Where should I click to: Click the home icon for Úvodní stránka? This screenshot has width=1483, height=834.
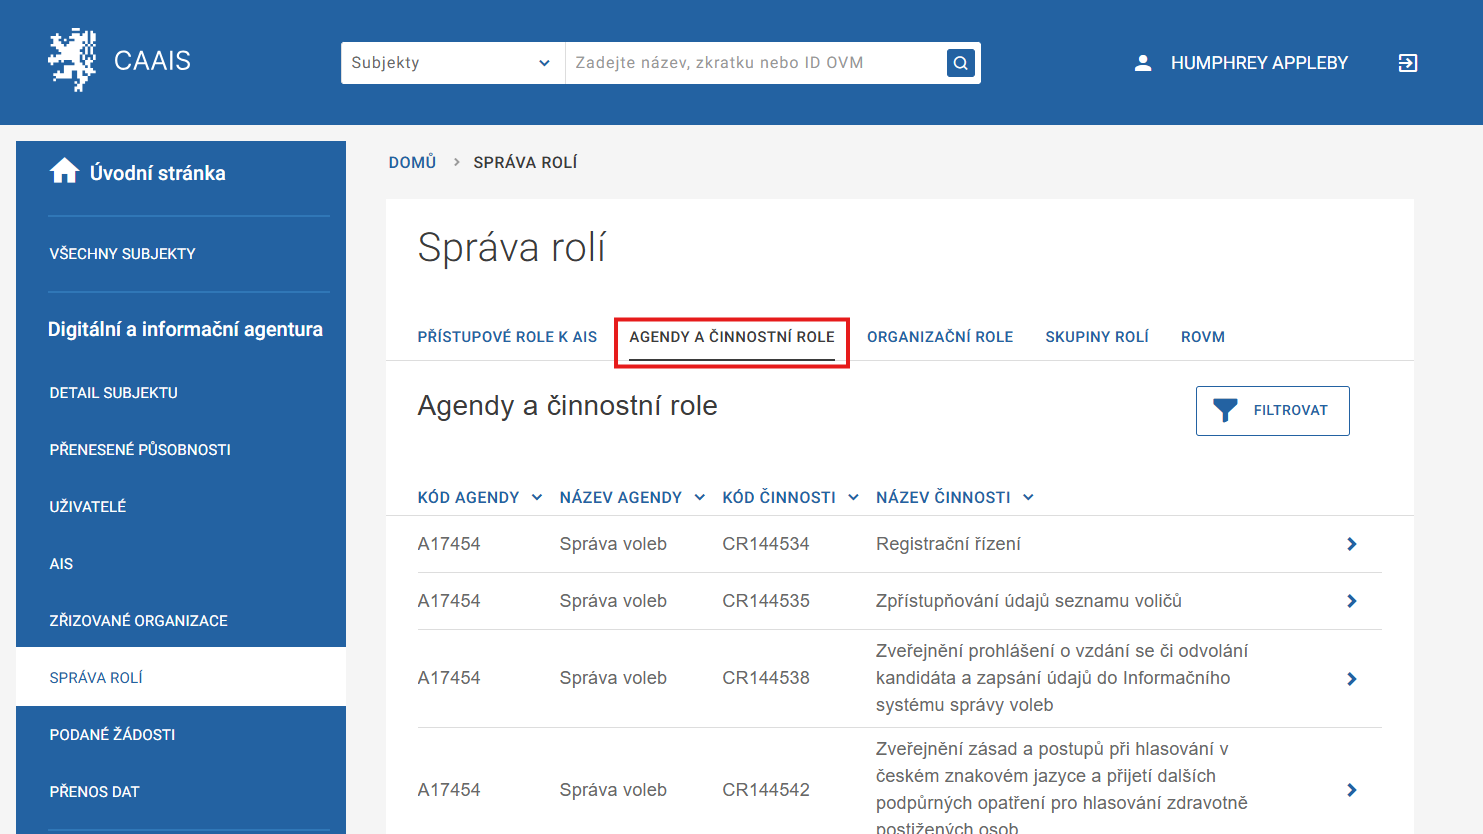click(x=64, y=172)
